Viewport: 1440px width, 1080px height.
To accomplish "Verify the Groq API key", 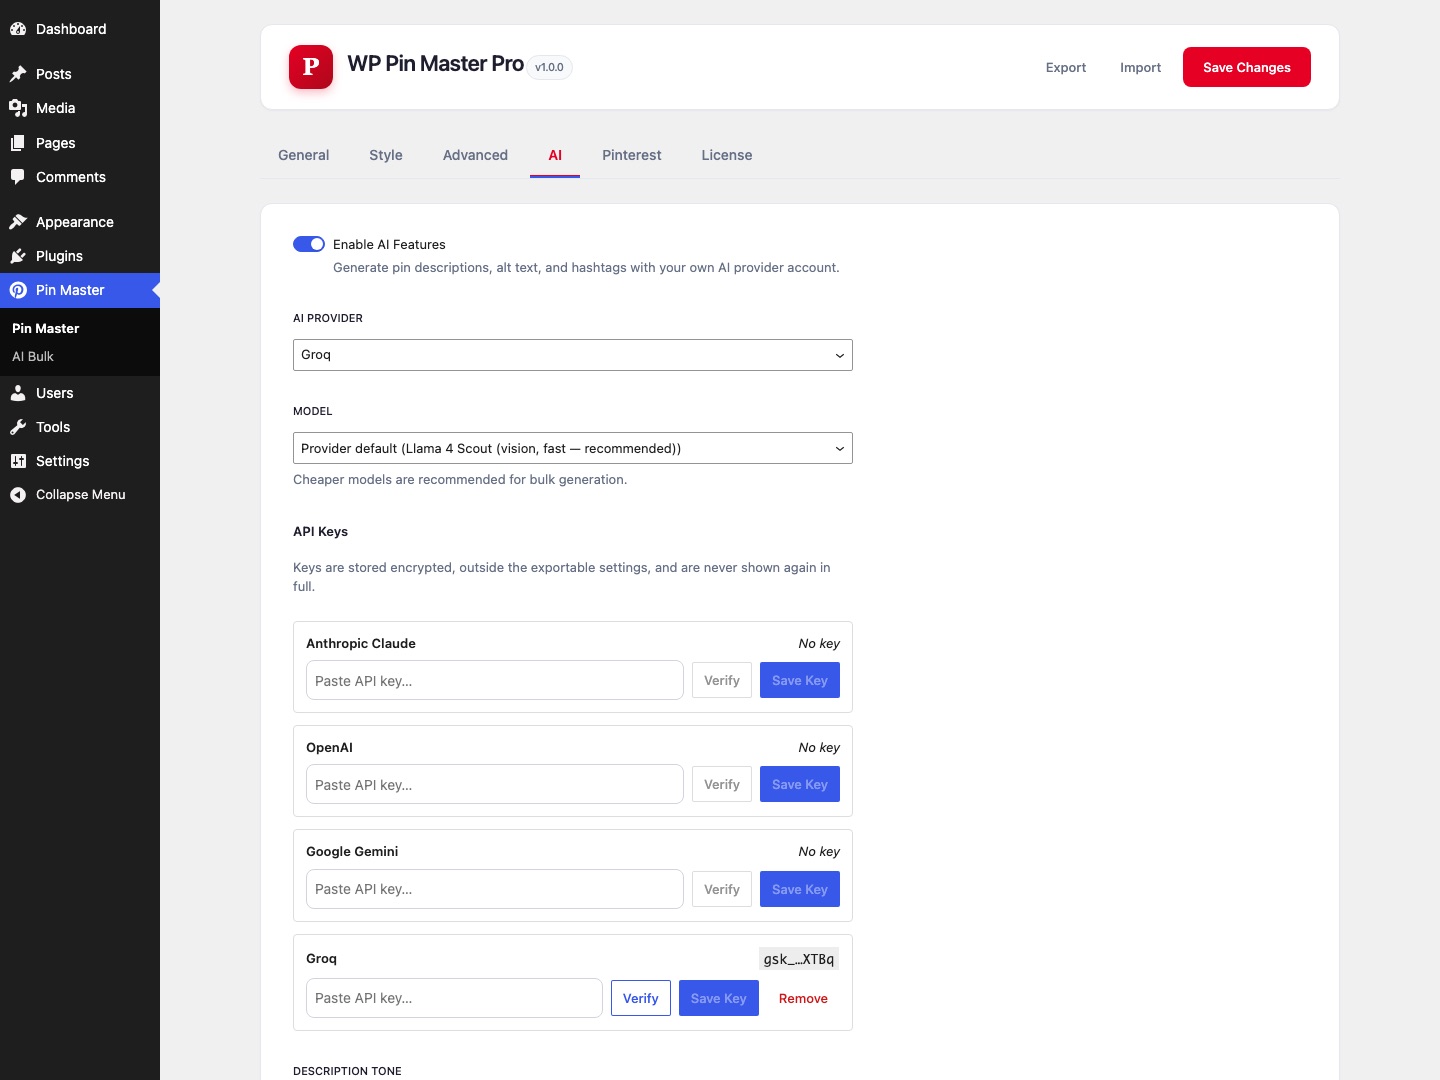I will pos(641,998).
